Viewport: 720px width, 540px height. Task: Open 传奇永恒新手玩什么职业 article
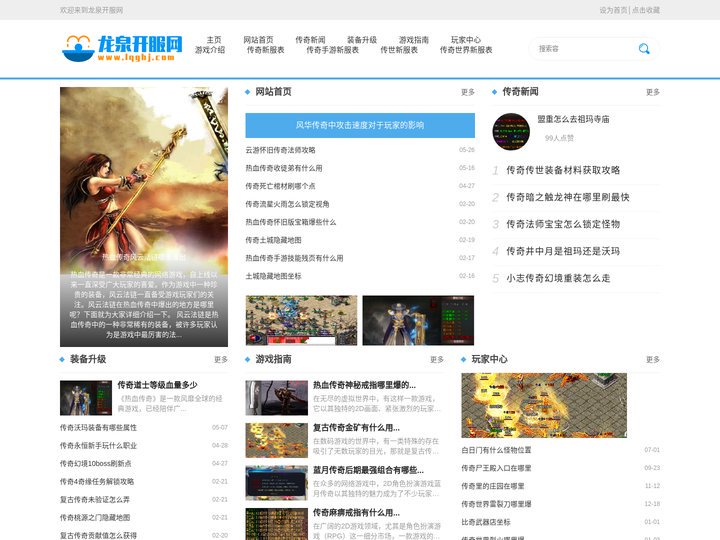pos(98,445)
